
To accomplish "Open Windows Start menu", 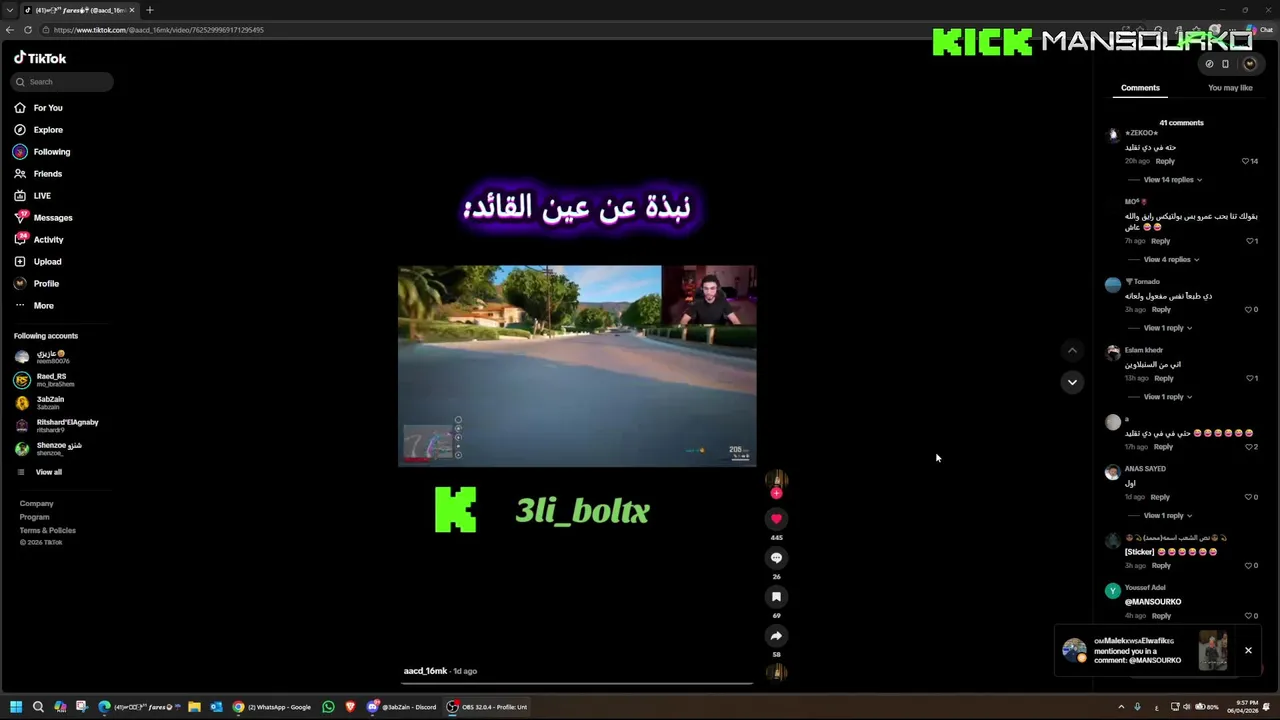I will [x=16, y=707].
